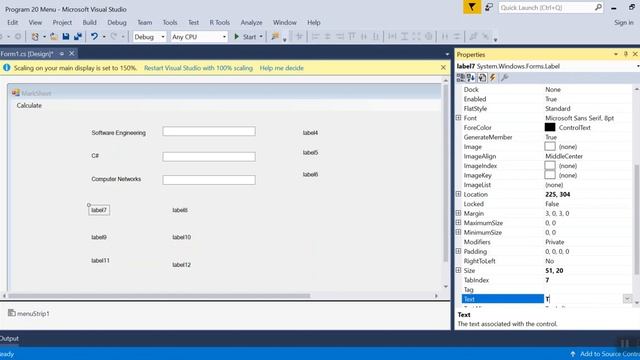
Task: Click the Computer Networks text box
Action: coord(209,180)
